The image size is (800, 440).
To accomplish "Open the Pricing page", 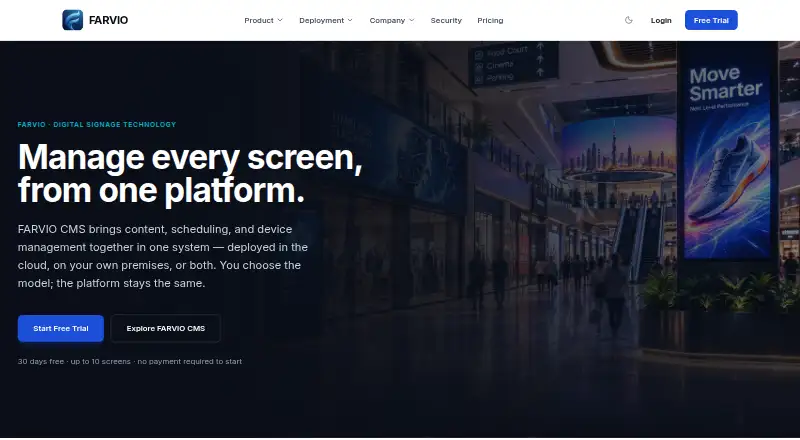I will click(490, 20).
